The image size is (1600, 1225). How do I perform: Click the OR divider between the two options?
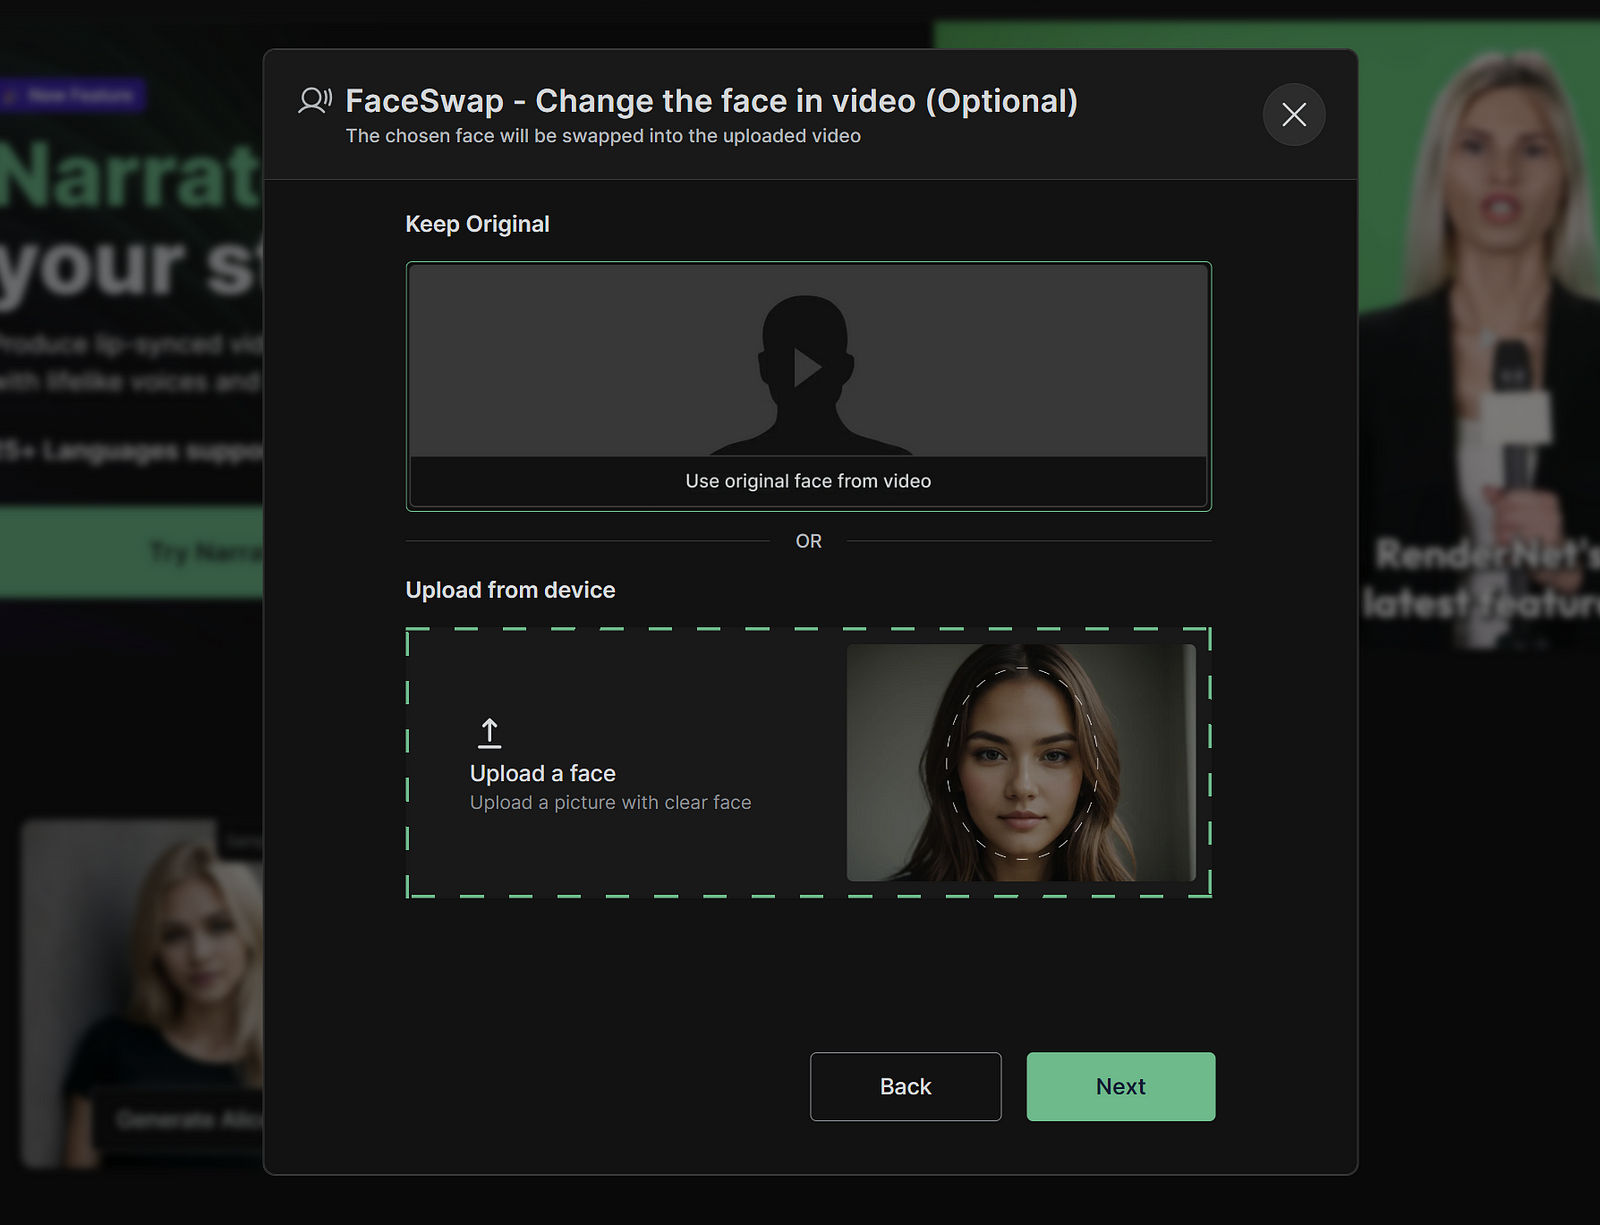(808, 541)
